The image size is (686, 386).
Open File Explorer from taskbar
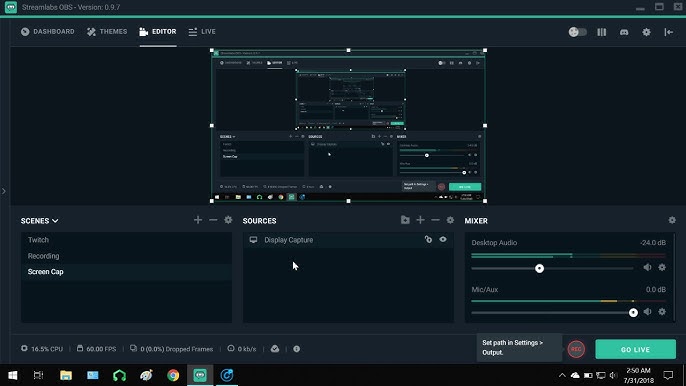pyautogui.click(x=66, y=375)
